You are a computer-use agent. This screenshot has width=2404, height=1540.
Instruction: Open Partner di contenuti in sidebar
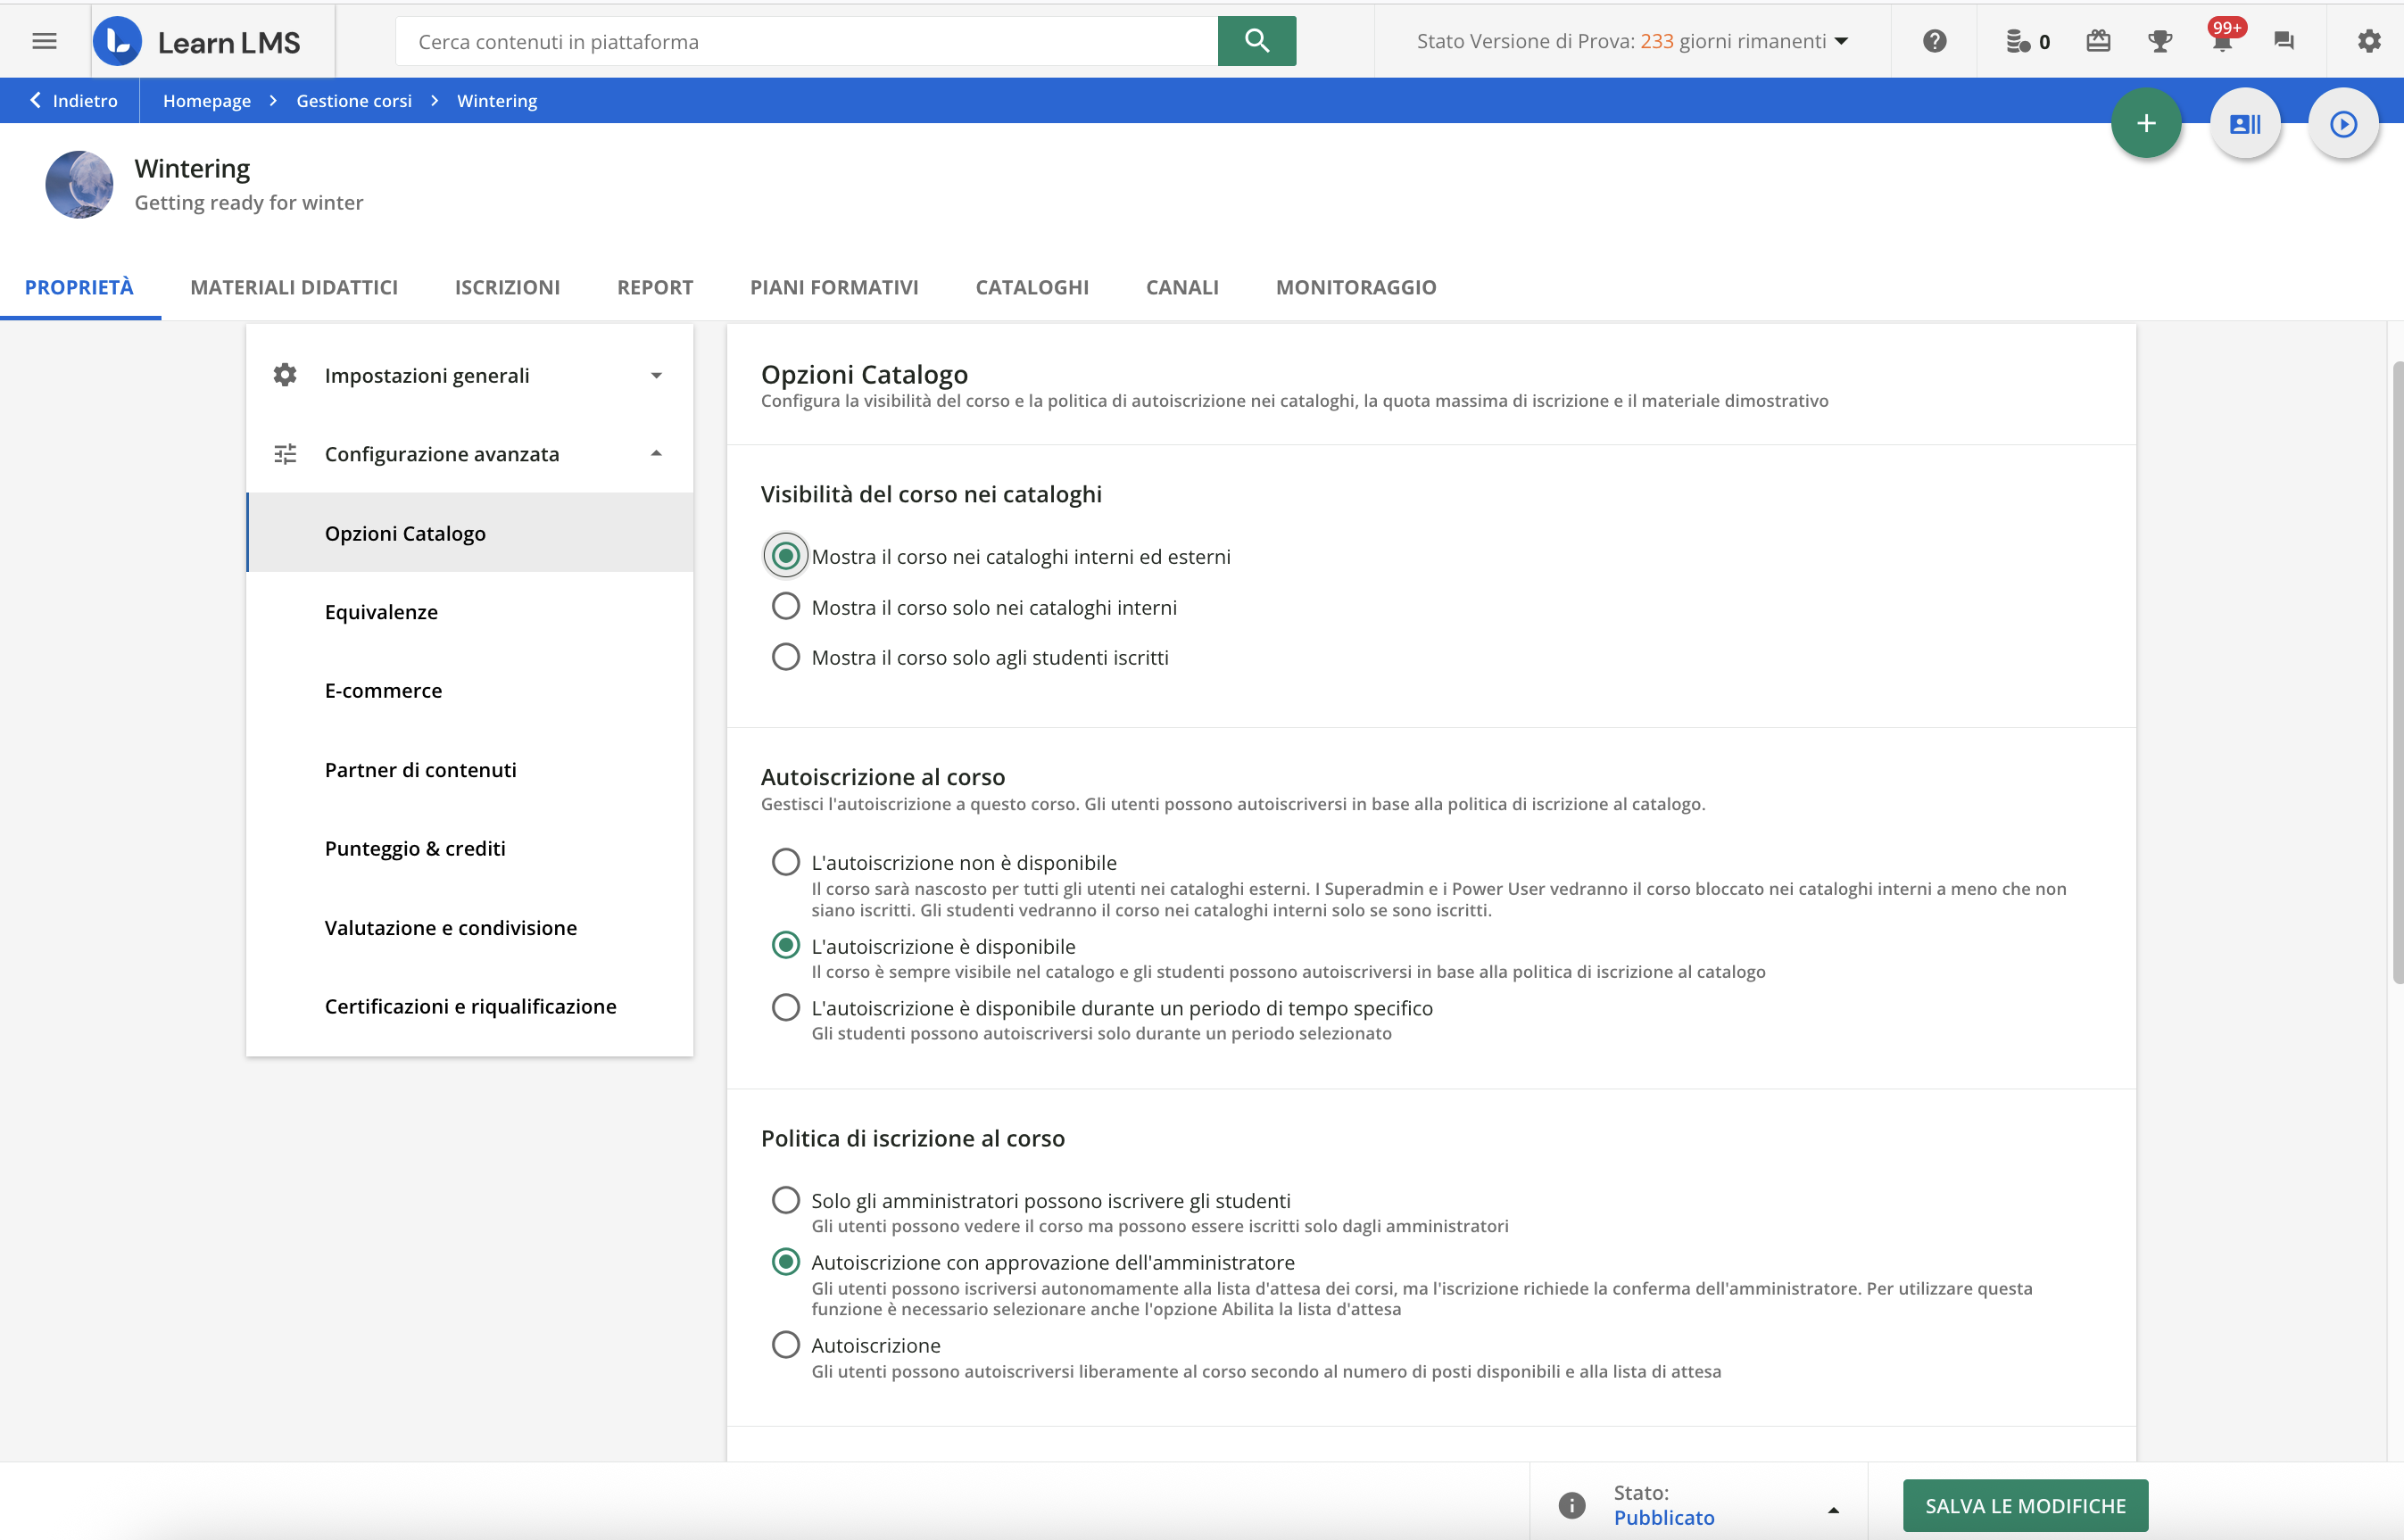pos(470,769)
